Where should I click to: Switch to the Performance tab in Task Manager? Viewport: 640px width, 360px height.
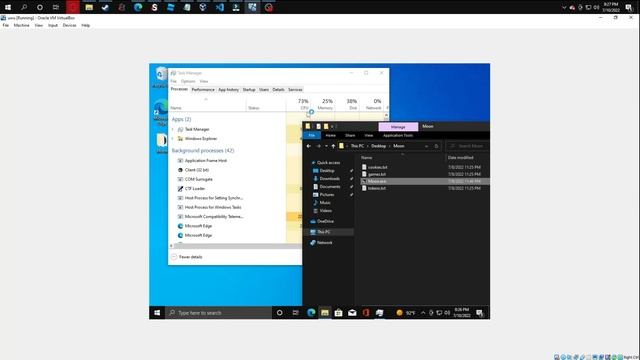(203, 89)
